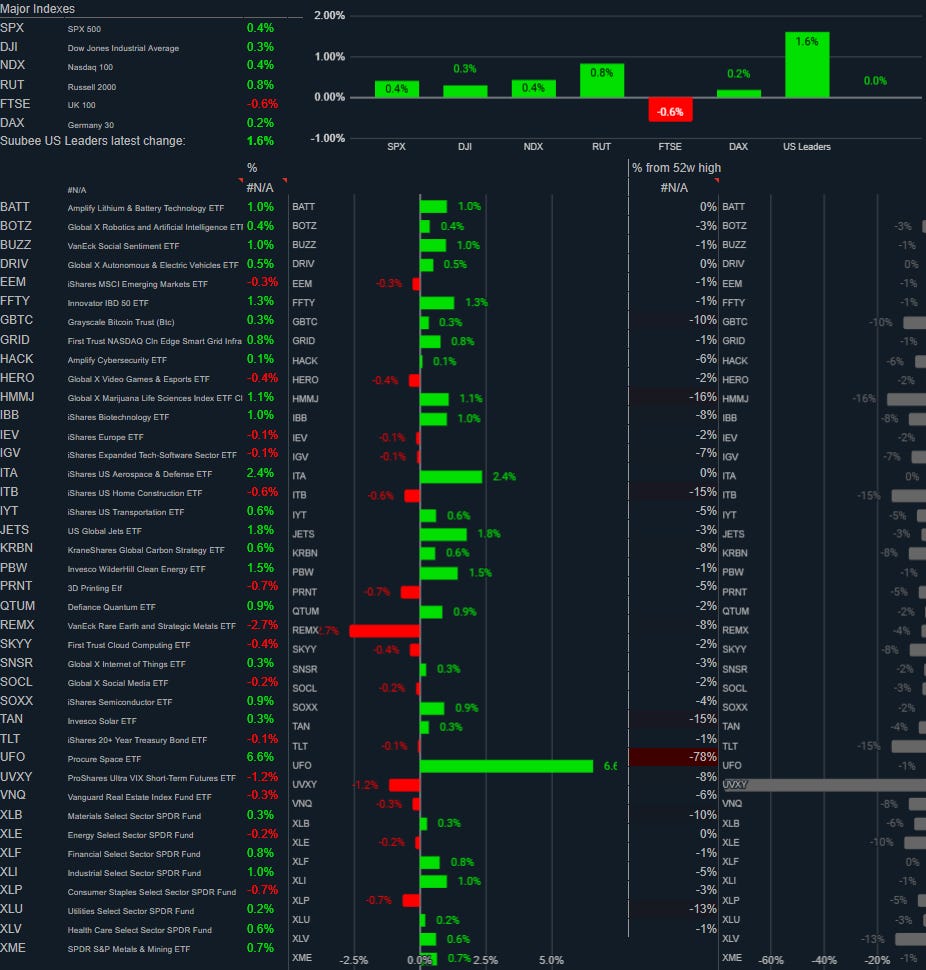Select the "Amplify Cybersecurity ETF" cell

[x=117, y=360]
